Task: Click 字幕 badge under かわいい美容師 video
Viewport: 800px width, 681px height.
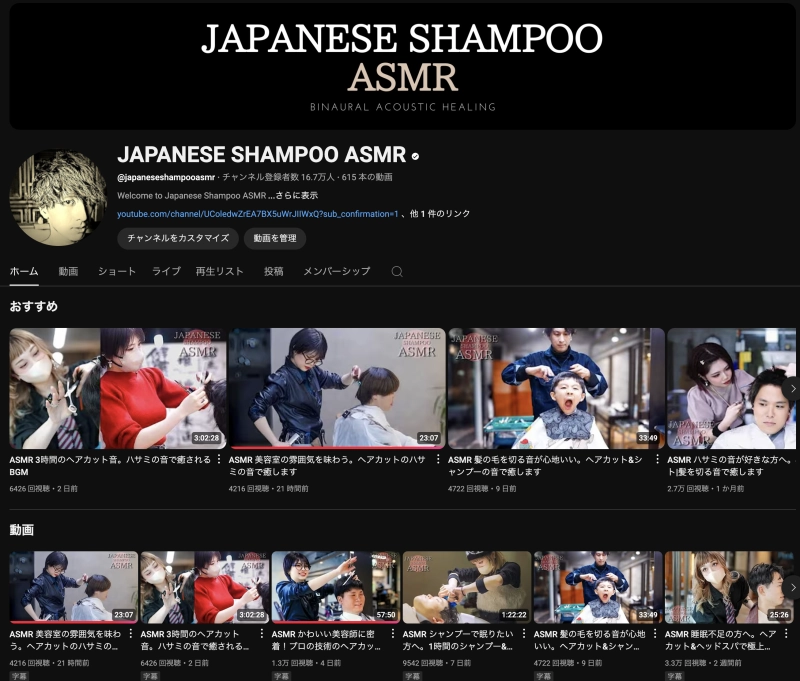Action: point(281,676)
